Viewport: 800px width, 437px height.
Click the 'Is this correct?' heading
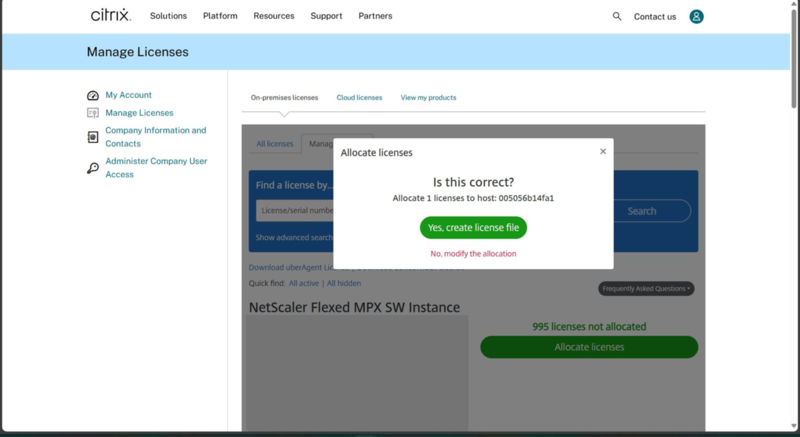[x=473, y=182]
